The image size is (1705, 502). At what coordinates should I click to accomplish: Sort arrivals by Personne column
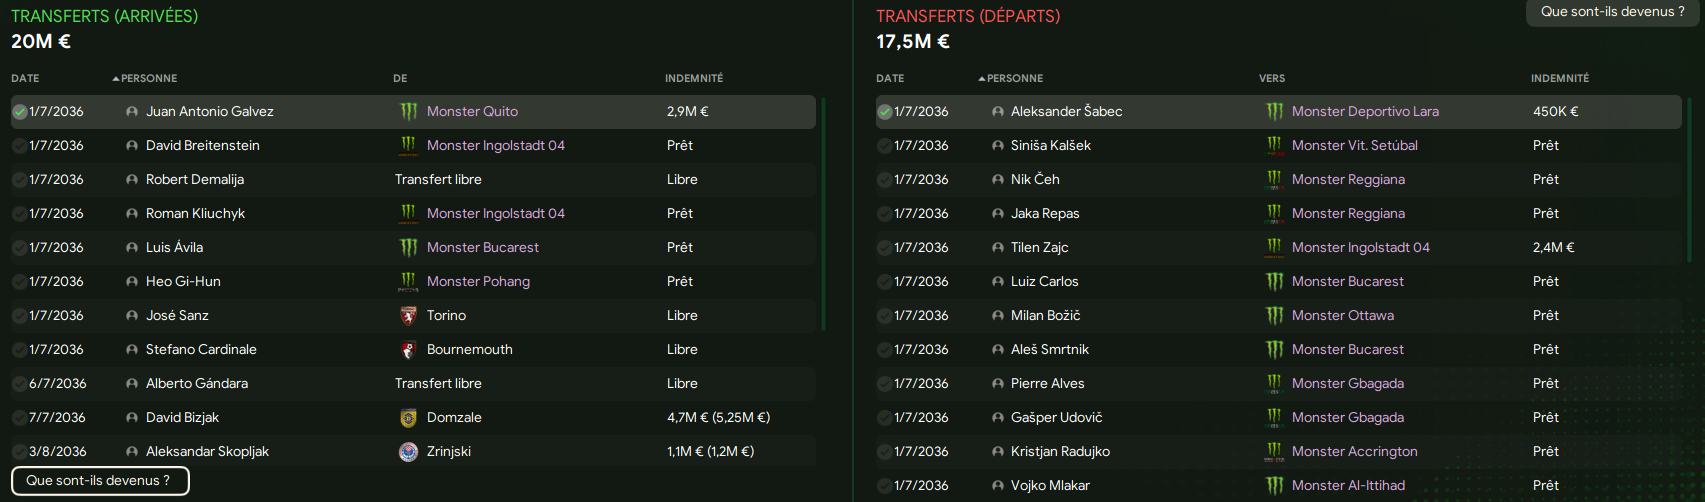coord(145,78)
